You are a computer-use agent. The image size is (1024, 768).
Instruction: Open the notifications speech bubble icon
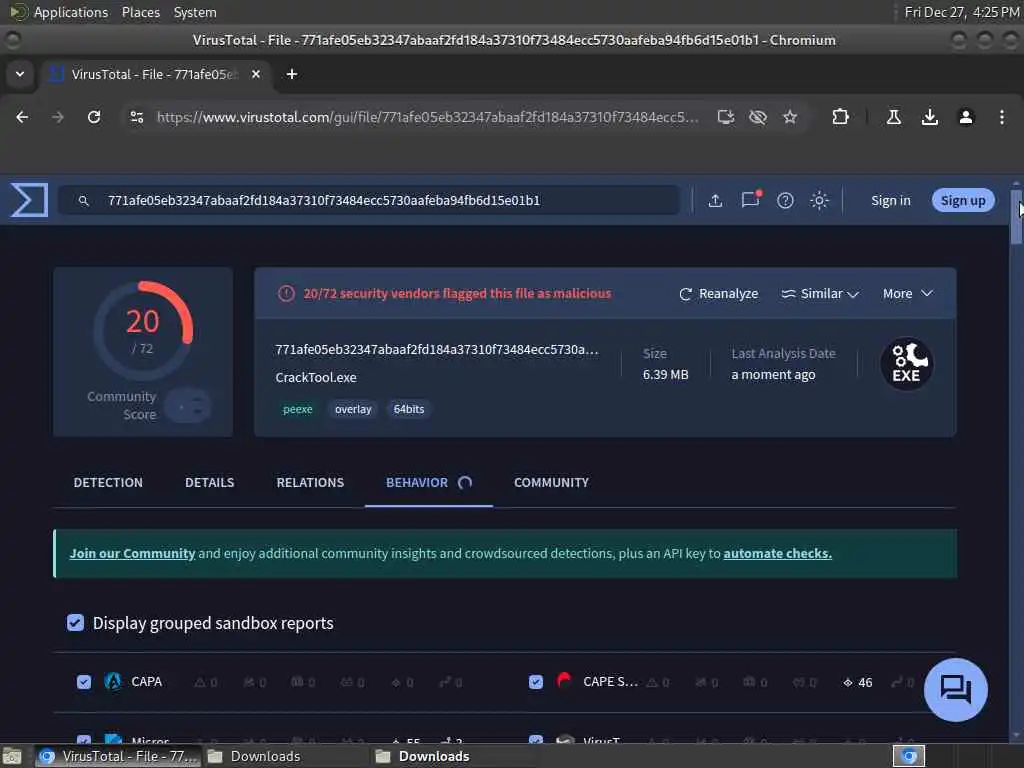750,199
